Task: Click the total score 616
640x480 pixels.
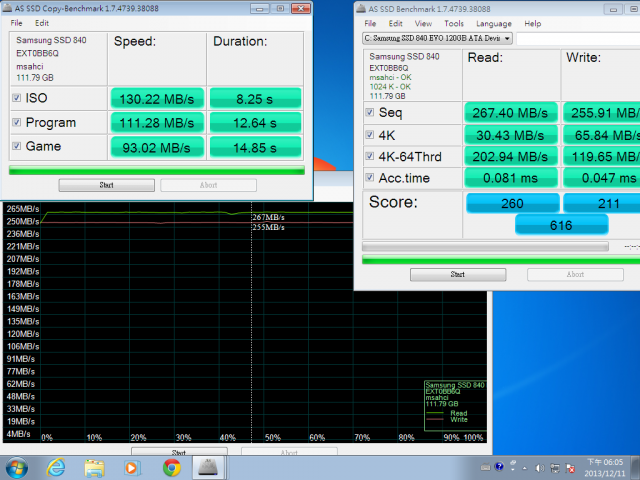Action: click(562, 225)
